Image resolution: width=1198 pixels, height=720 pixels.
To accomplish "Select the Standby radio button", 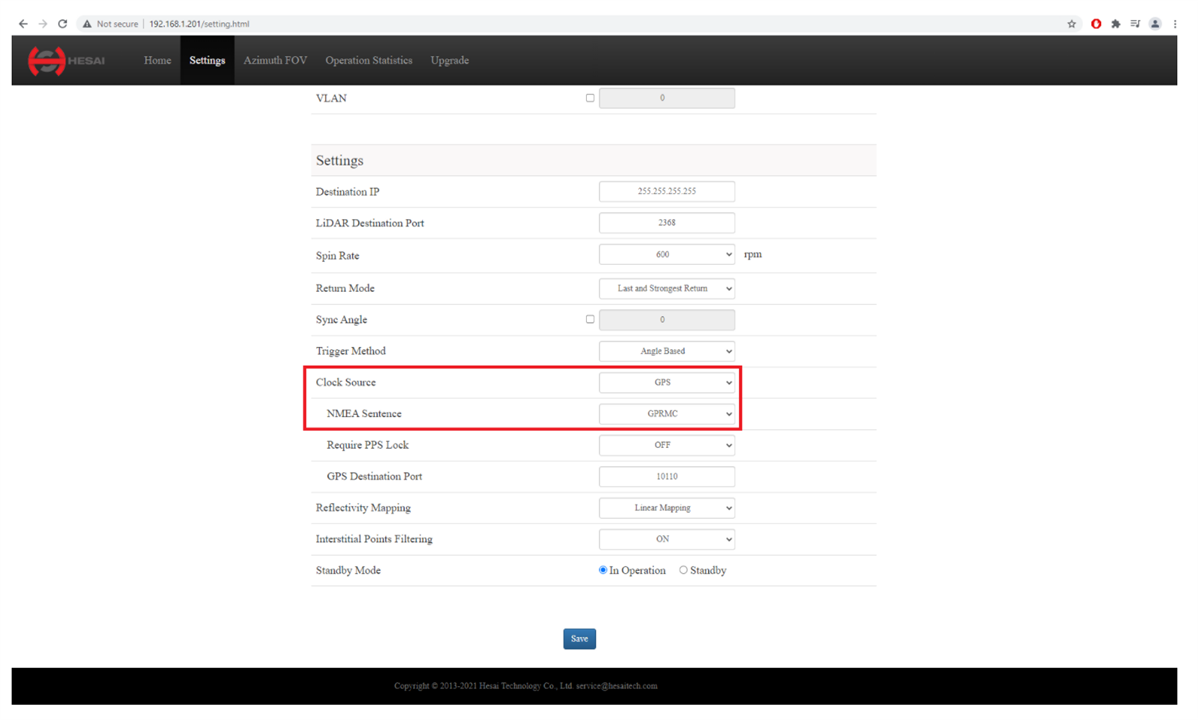I will [x=684, y=570].
